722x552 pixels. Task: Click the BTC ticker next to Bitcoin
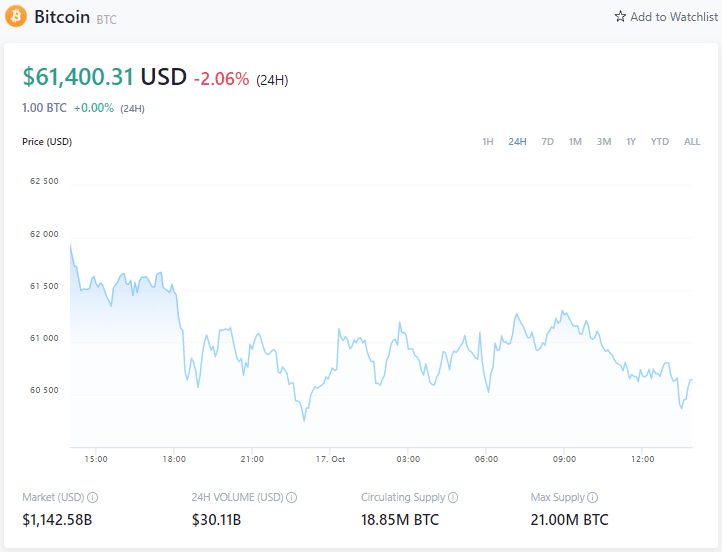[106, 19]
